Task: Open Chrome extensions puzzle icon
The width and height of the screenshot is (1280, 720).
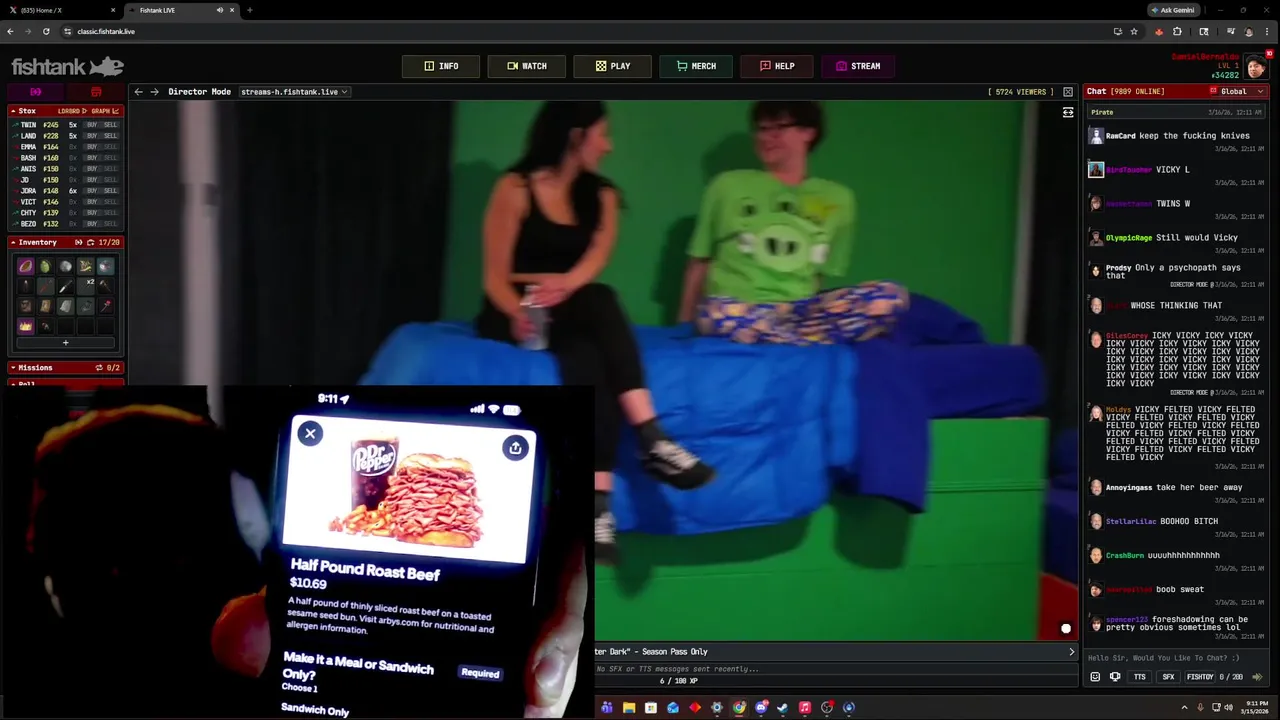Action: tap(1177, 31)
